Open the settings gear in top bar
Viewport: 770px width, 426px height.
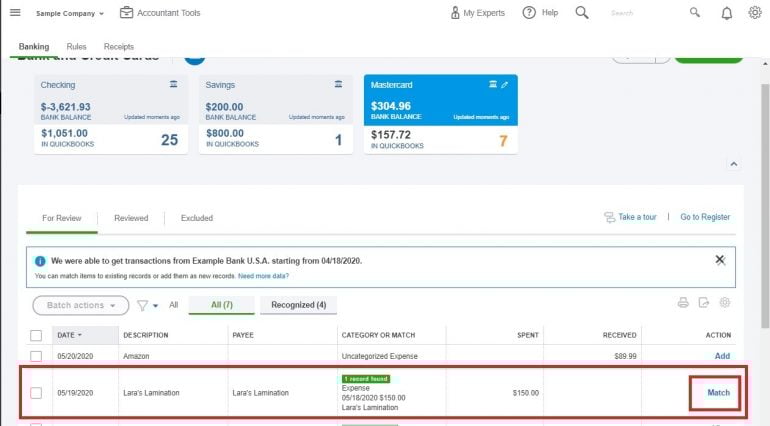pos(755,13)
